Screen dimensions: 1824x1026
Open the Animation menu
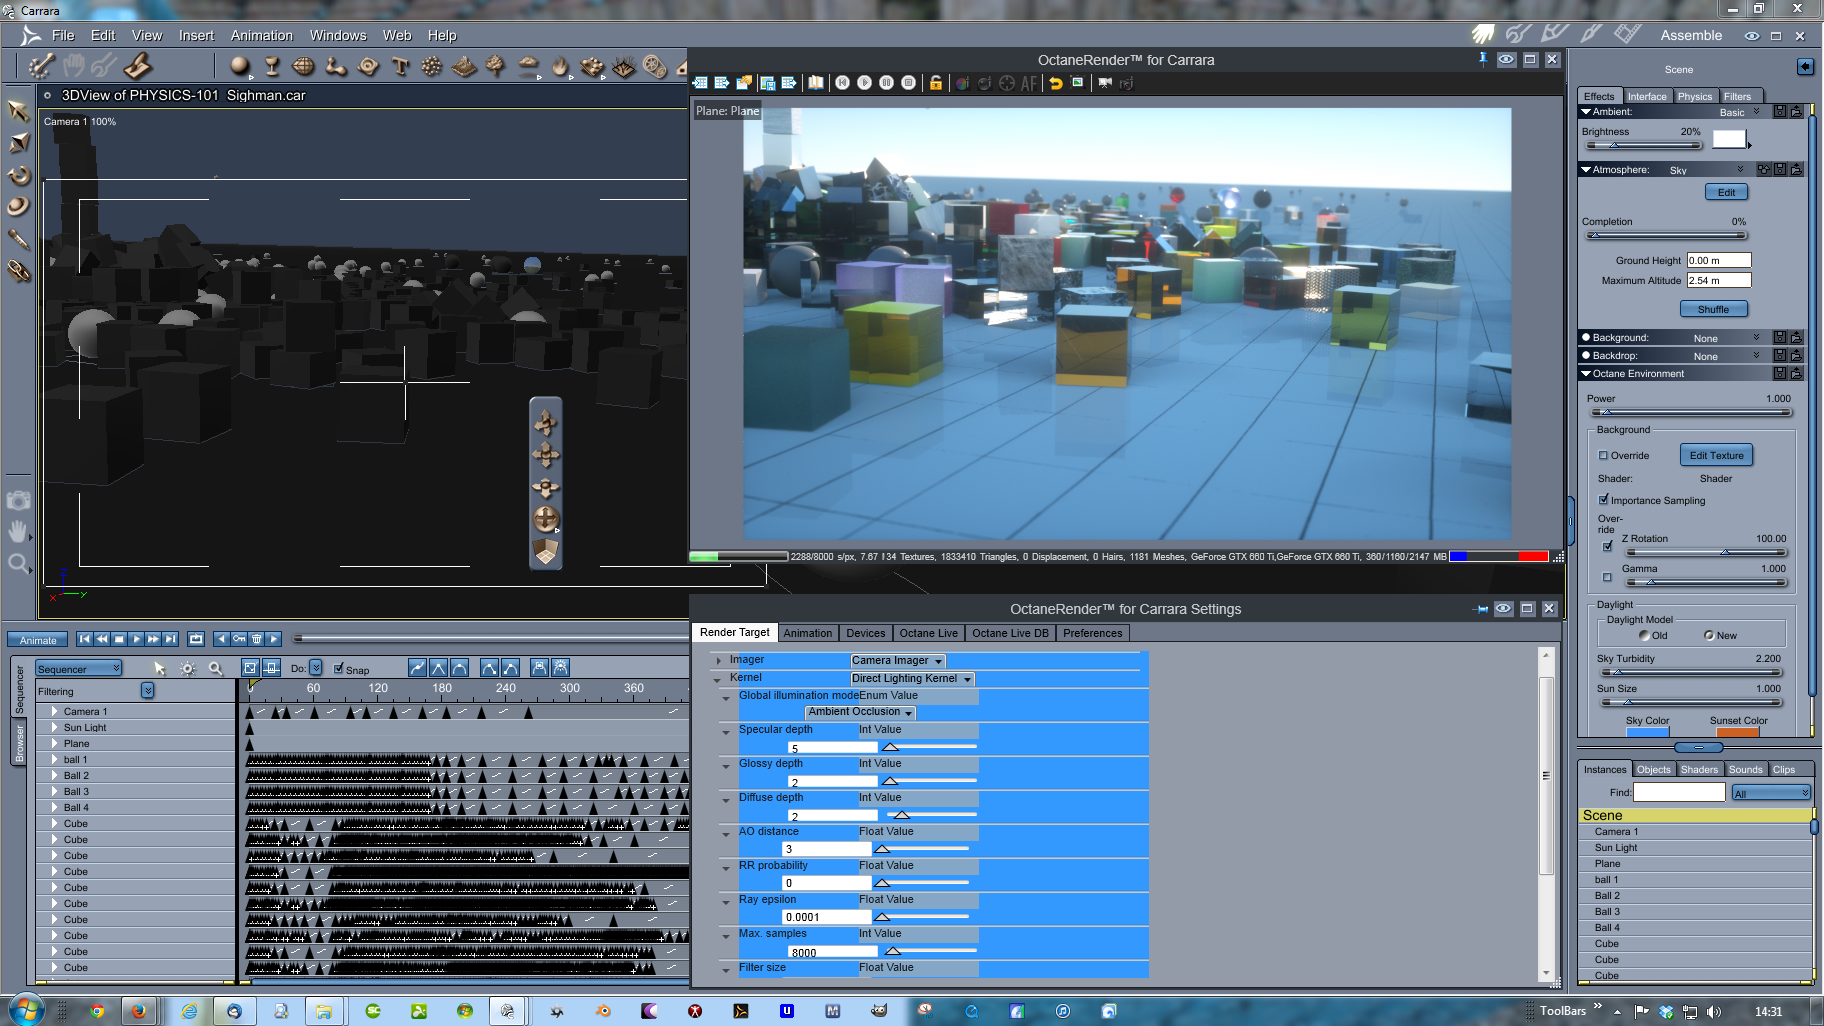(x=261, y=35)
